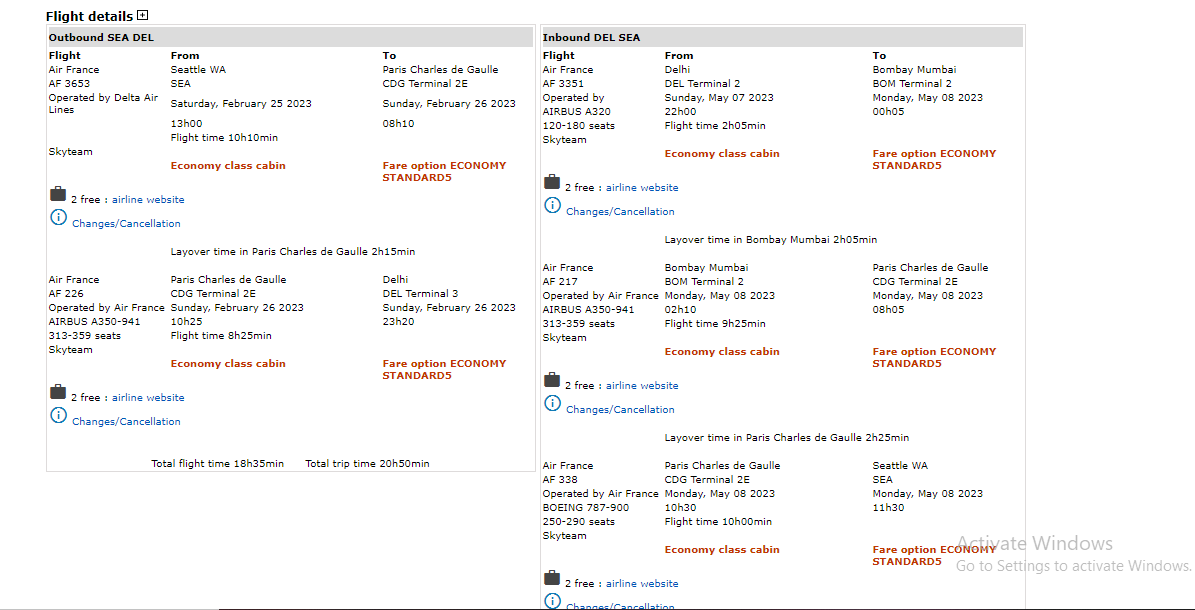Click the Outbound SEA DEL header
1195x610 pixels.
click(x=101, y=38)
